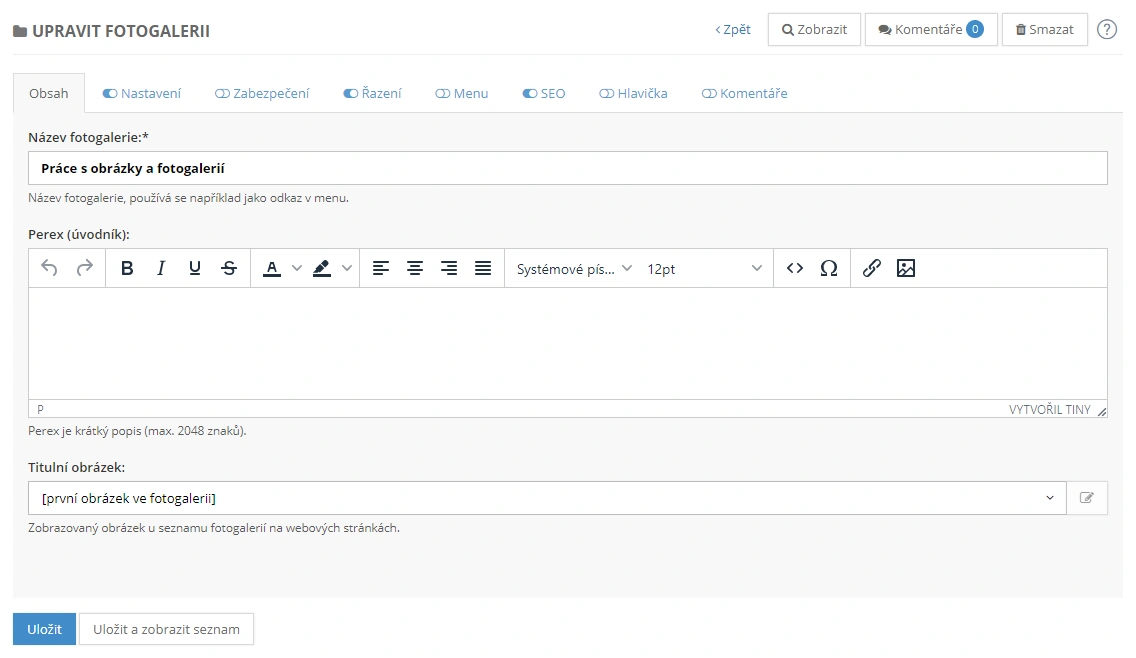Viewport: 1136px width, 658px height.
Task: Click into the Název fotogalerie text field
Action: 567,168
